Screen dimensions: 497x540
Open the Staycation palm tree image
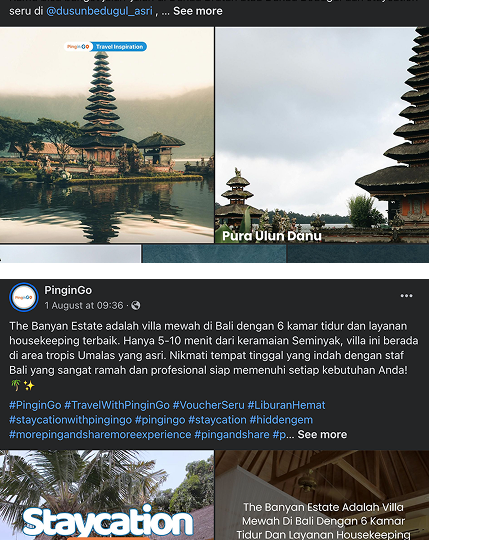[x=107, y=495]
